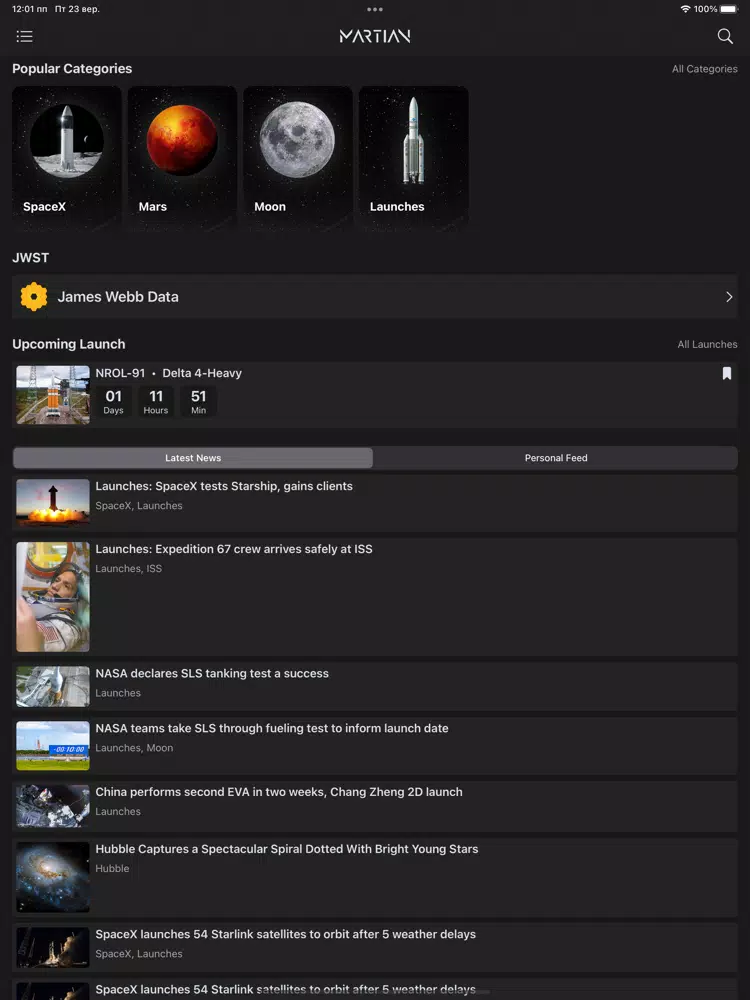This screenshot has height=1000, width=750.
Task: Tap the SLS tanking test thumbnail
Action: [53, 687]
